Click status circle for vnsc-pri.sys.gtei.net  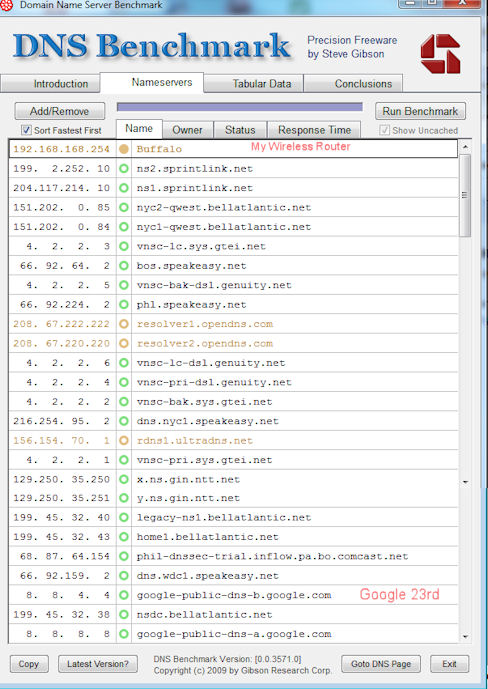click(x=124, y=460)
